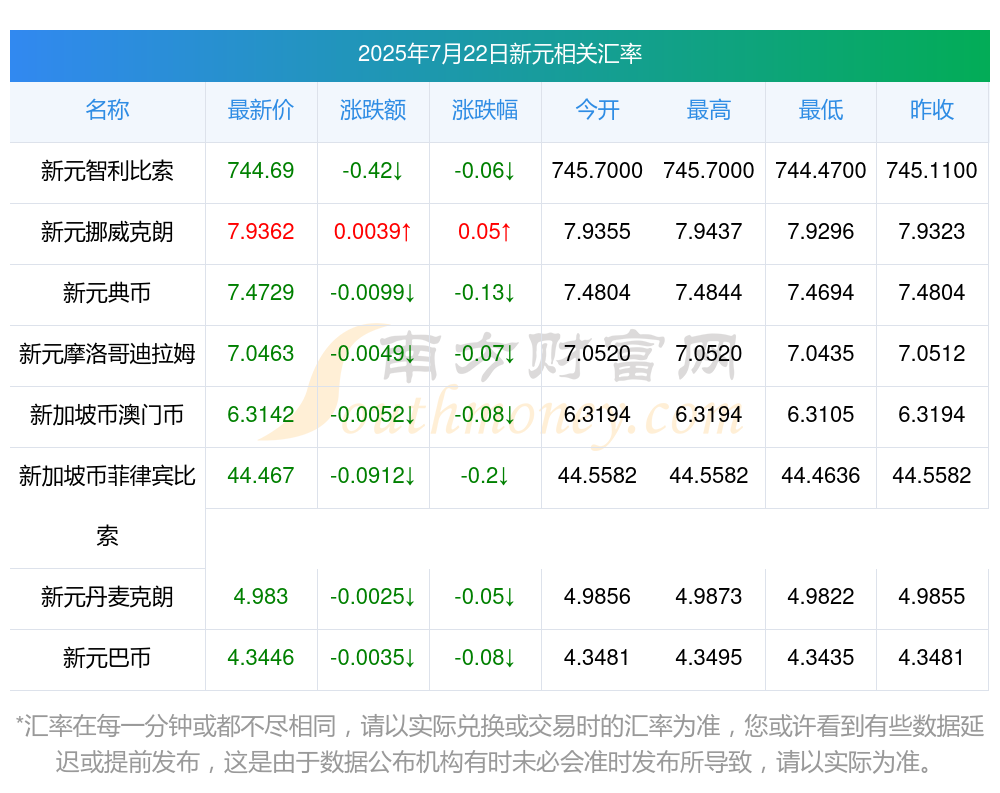Select latest price 744.69
This screenshot has width=1000, height=793.
coord(261,170)
